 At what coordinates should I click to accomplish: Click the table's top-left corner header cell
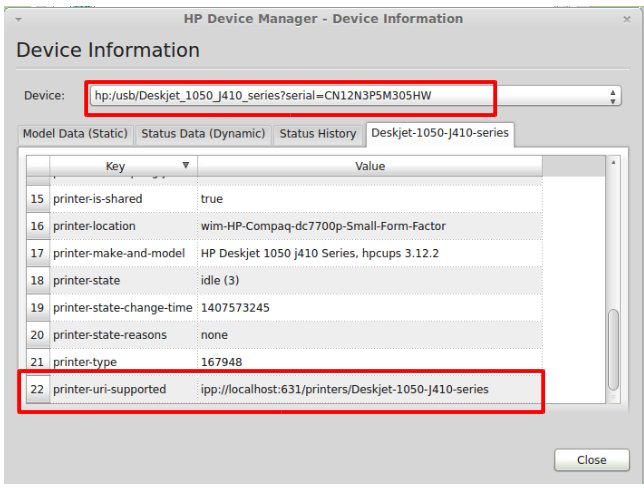tap(38, 166)
